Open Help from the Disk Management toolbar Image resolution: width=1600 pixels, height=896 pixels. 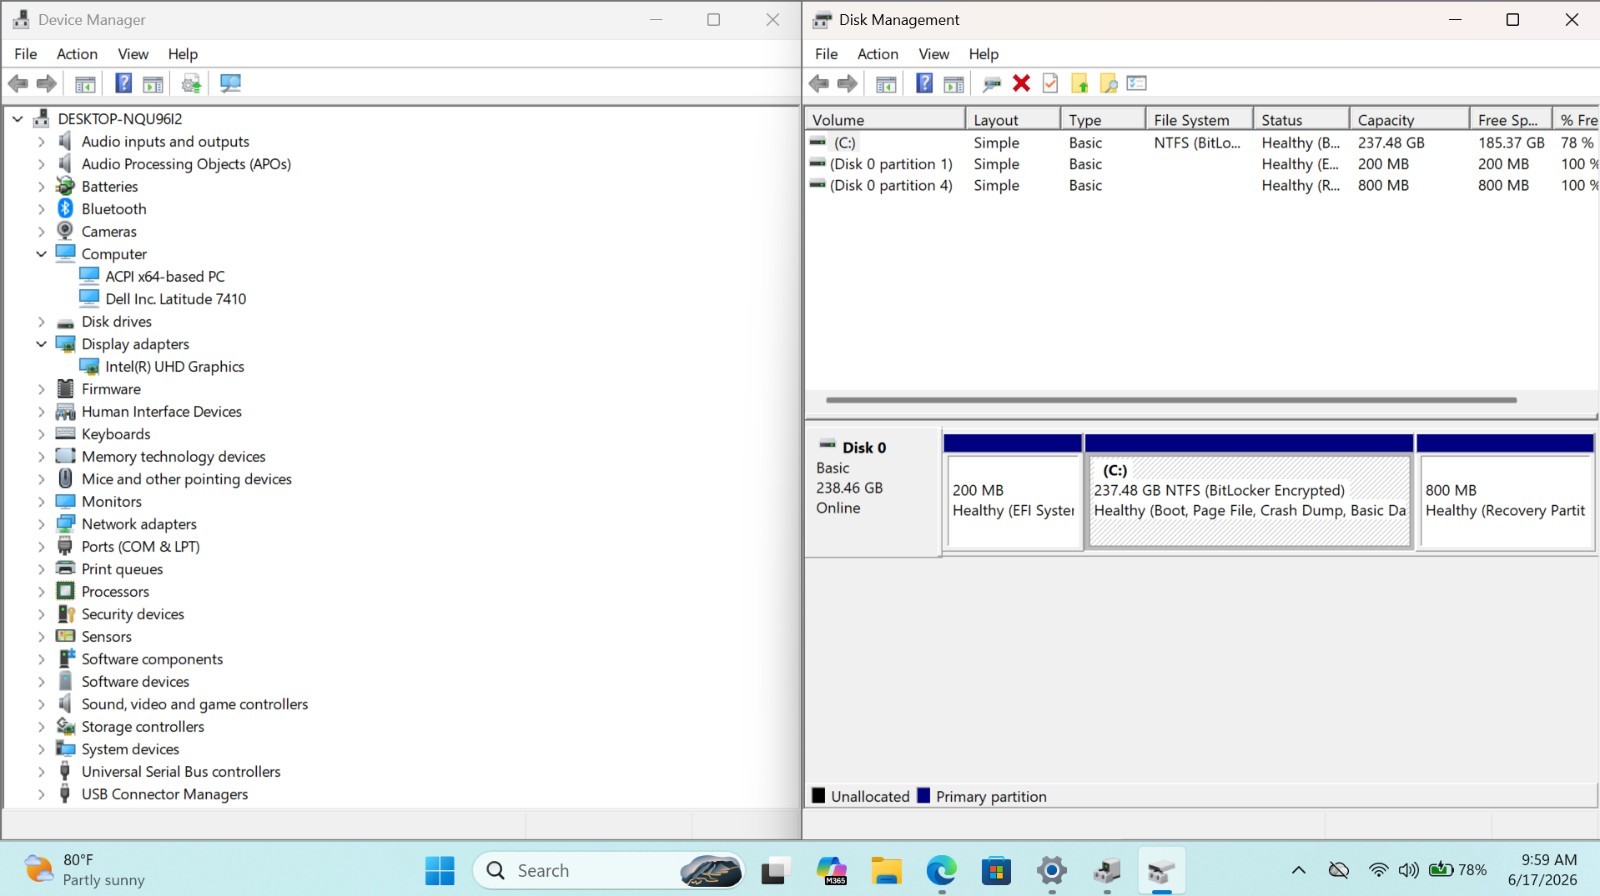[x=925, y=84]
